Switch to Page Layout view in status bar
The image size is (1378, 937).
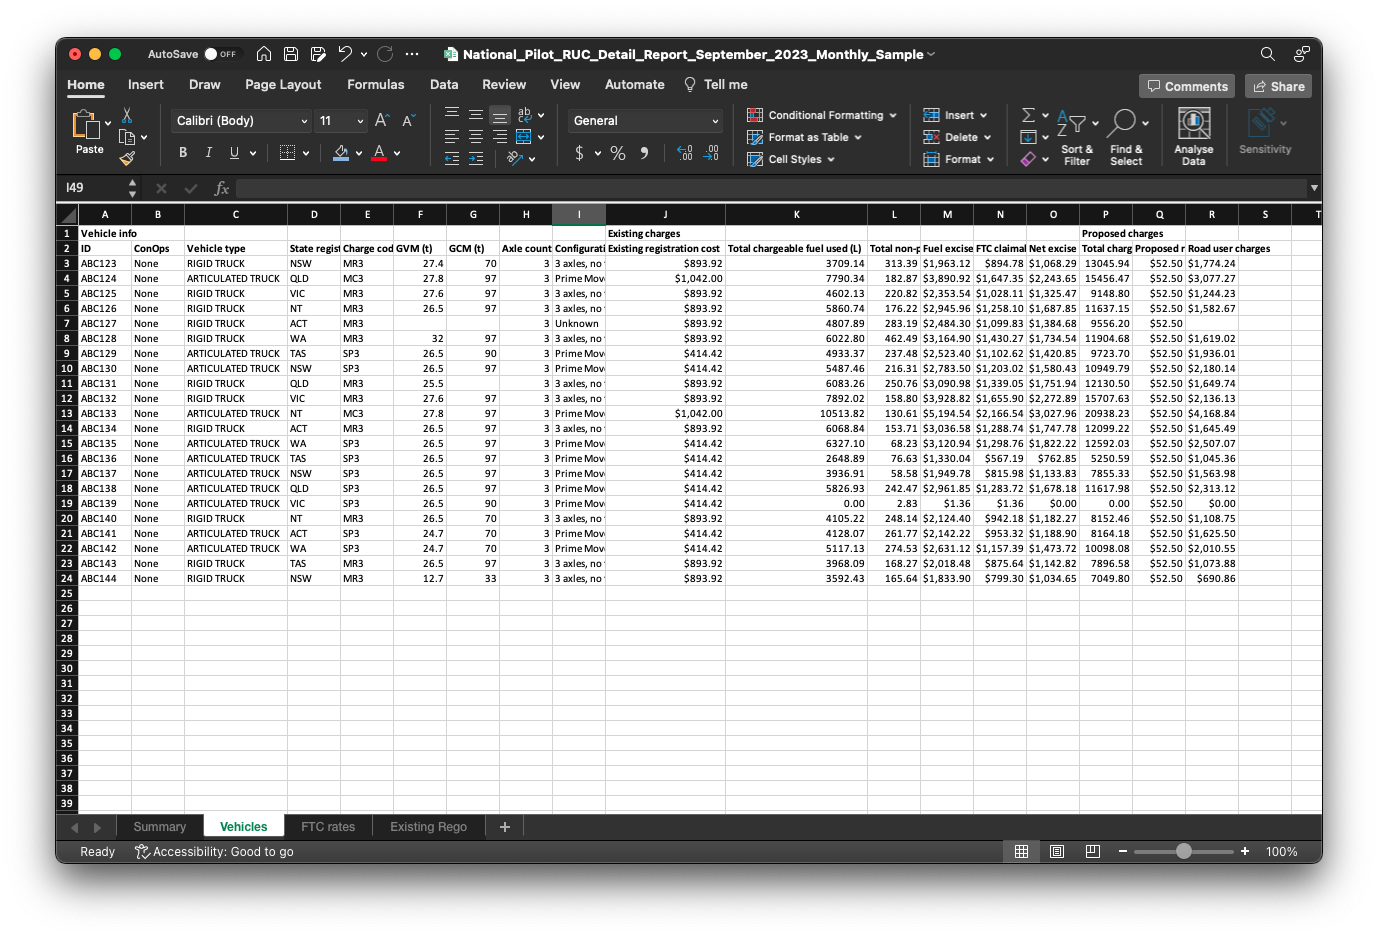pos(1057,852)
